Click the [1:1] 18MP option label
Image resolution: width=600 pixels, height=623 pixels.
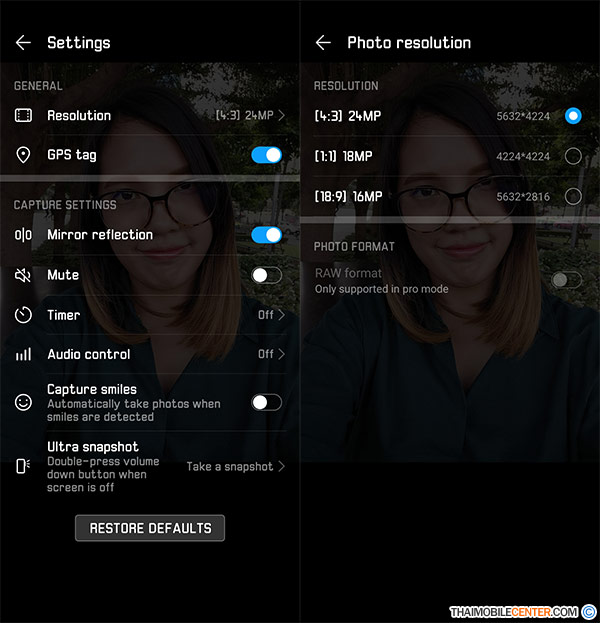(x=343, y=156)
